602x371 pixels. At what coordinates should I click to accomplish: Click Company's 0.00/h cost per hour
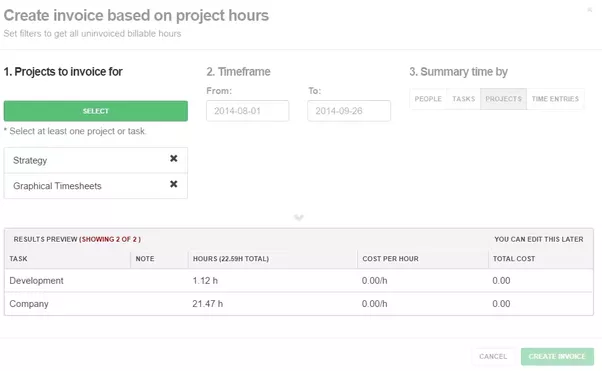(x=374, y=304)
